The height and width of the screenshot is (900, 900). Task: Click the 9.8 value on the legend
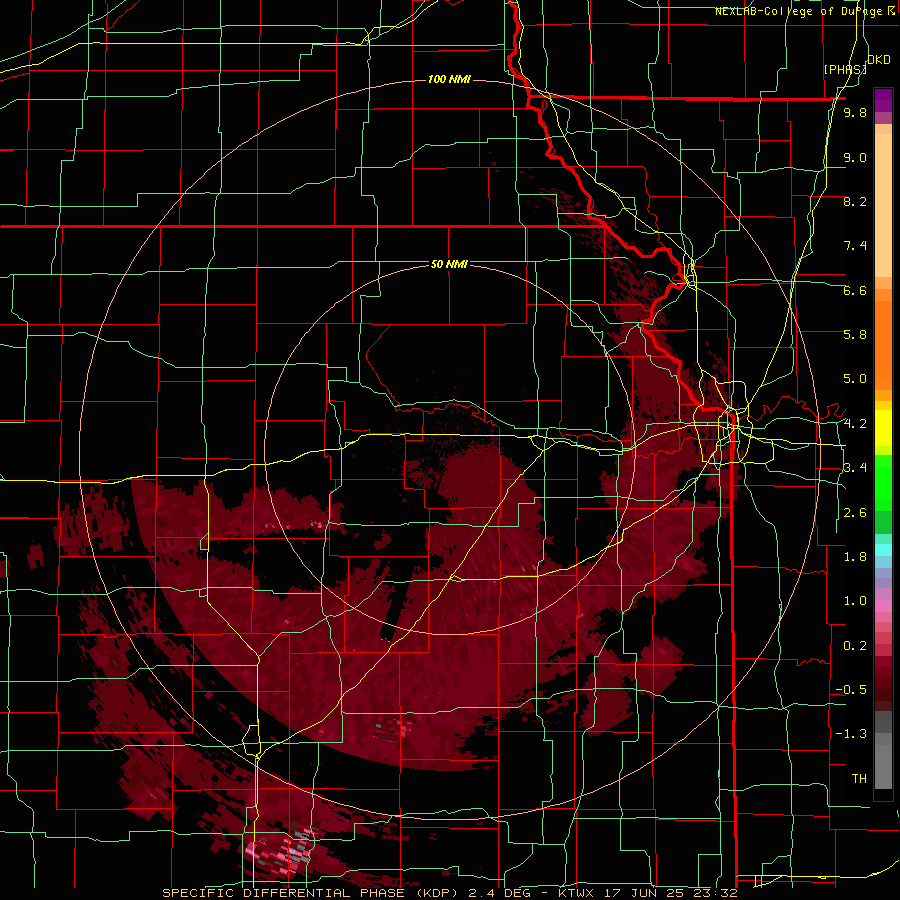[x=855, y=113]
